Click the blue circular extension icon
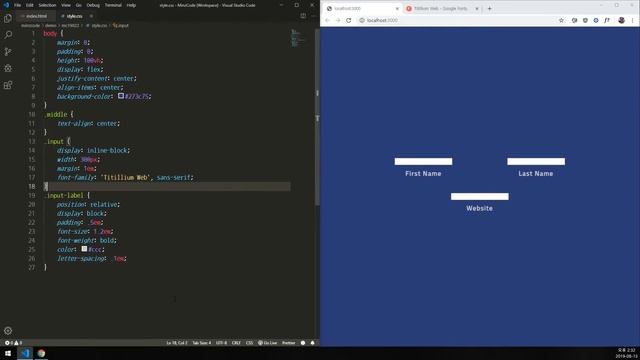The image size is (640, 360). 596,20
